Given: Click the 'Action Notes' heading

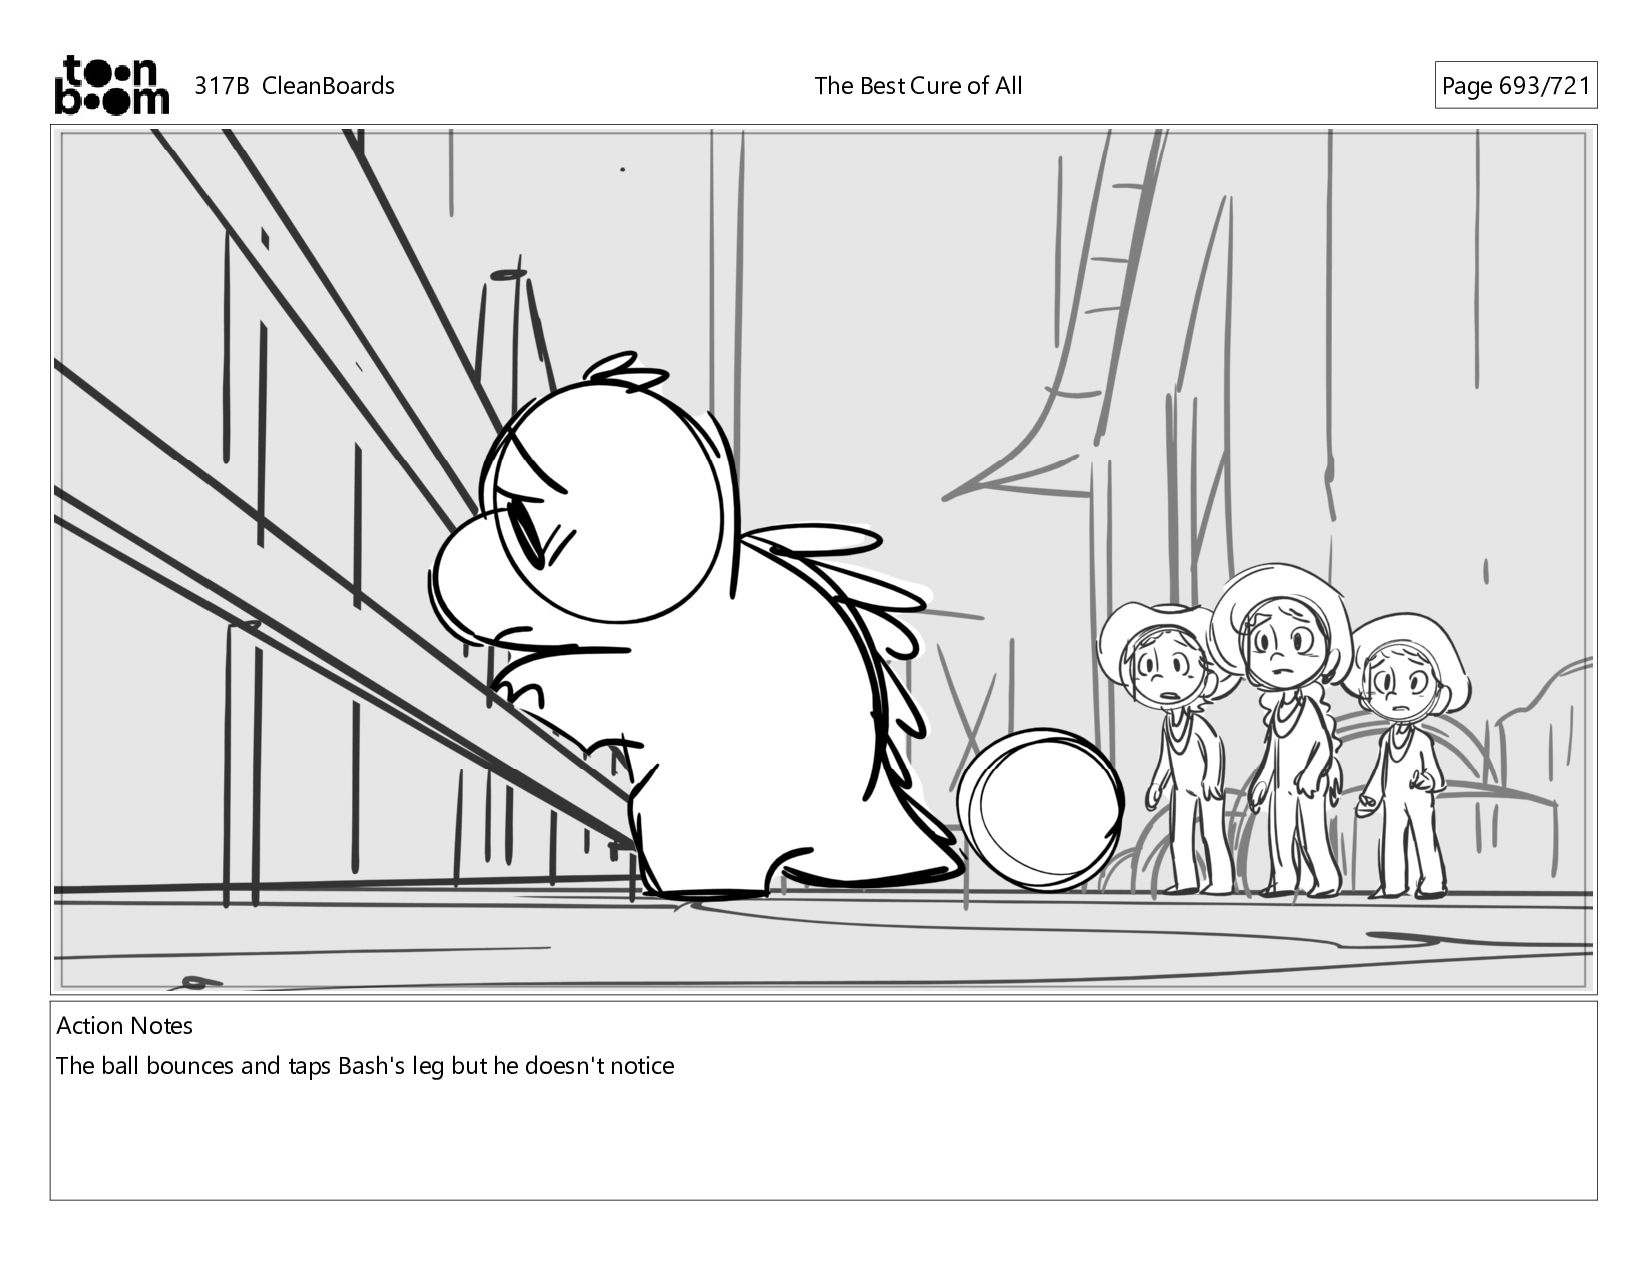Looking at the screenshot, I should coord(124,1026).
